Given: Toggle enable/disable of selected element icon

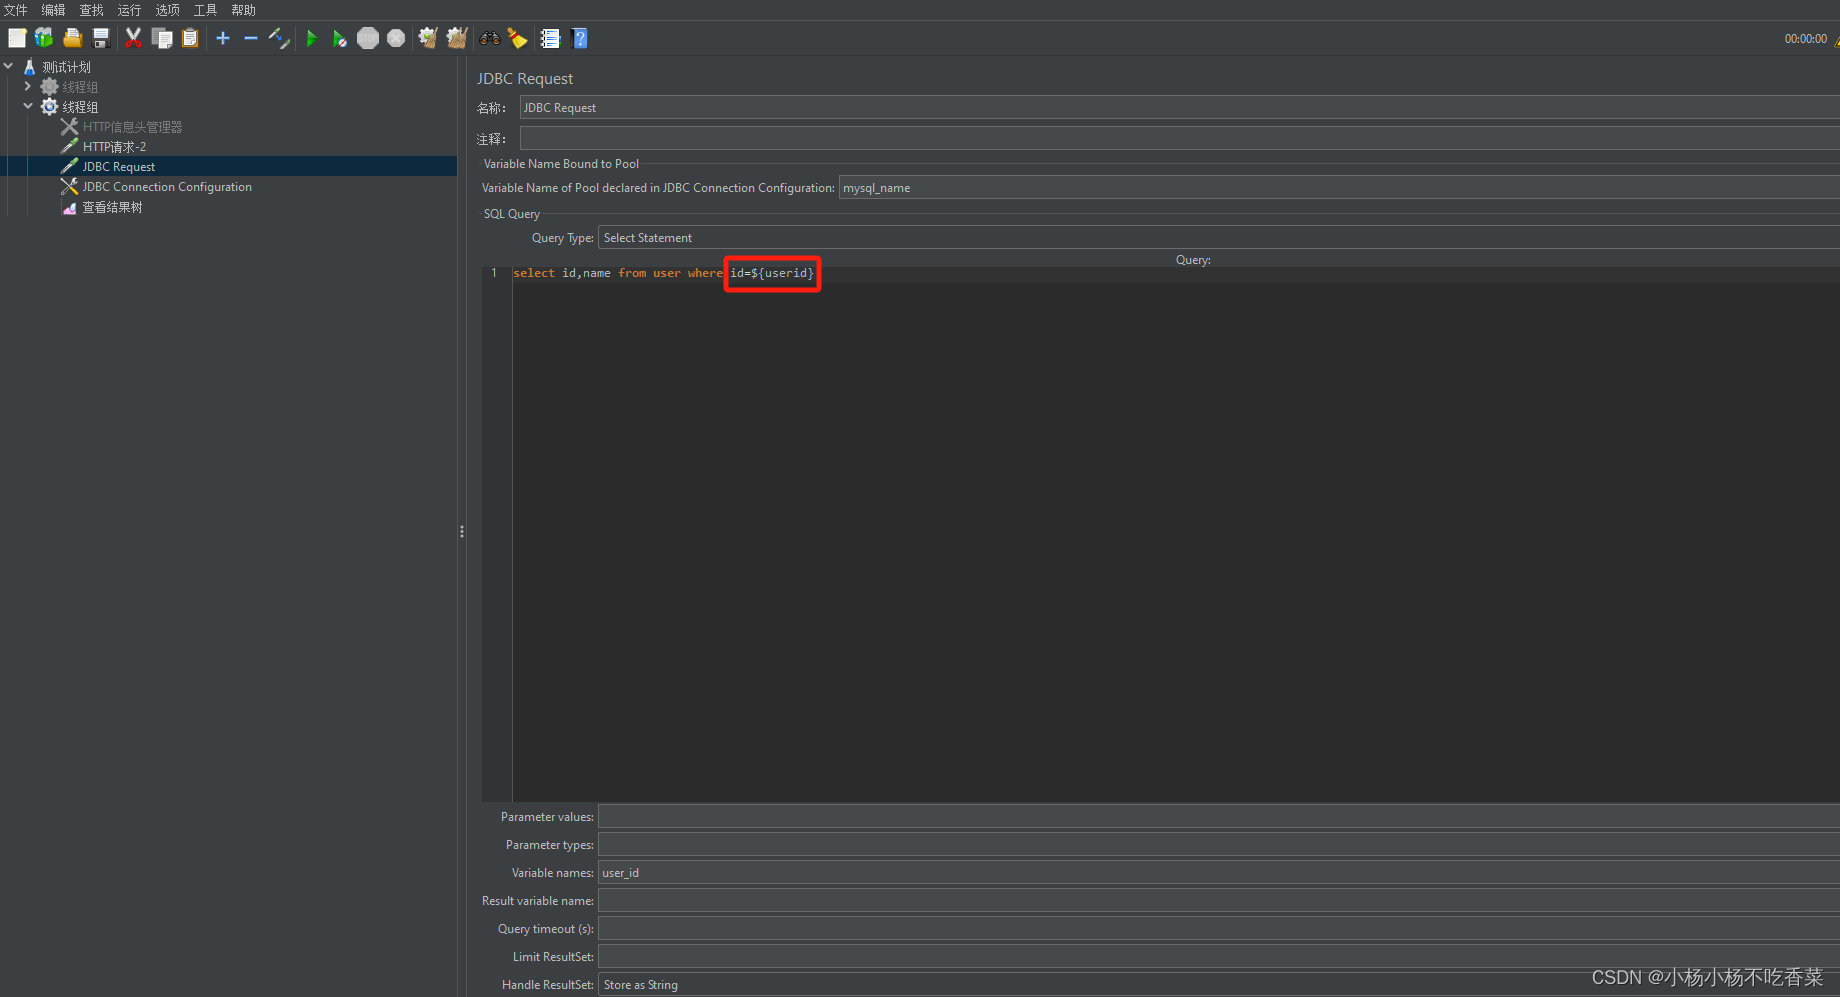Looking at the screenshot, I should click(x=279, y=38).
